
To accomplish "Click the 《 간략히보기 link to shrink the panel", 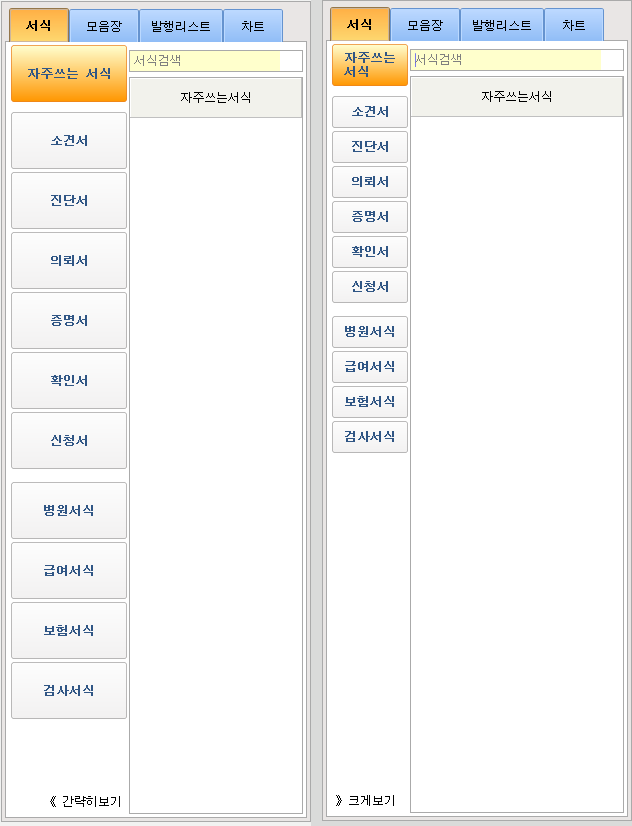I will point(85,801).
